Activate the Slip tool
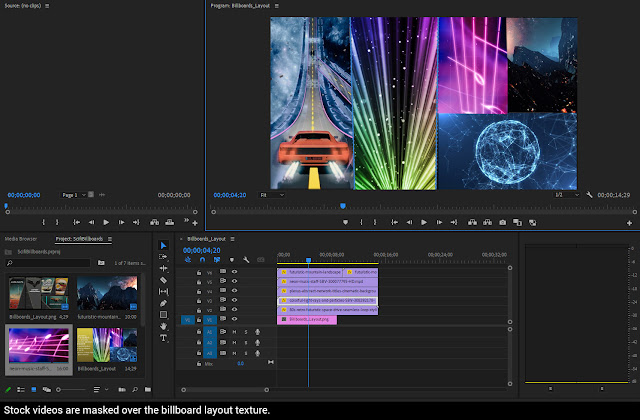640x420 pixels. (163, 291)
